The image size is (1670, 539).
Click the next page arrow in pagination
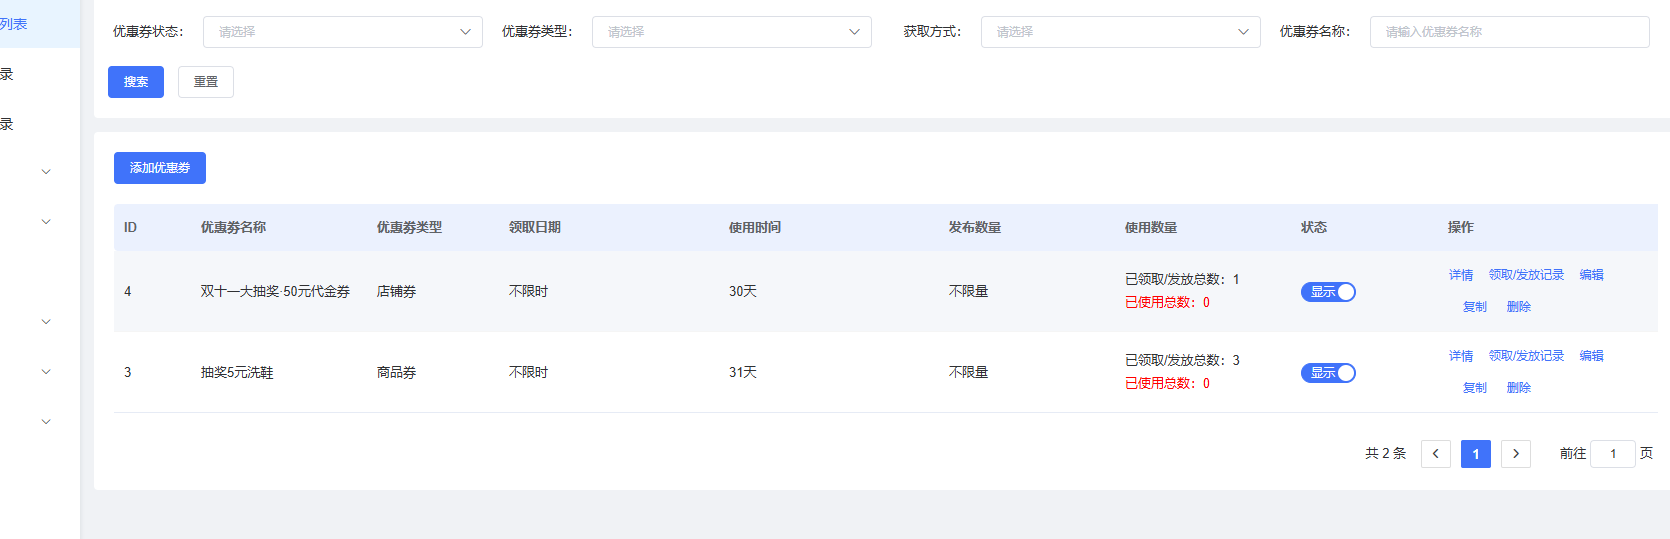click(1515, 454)
